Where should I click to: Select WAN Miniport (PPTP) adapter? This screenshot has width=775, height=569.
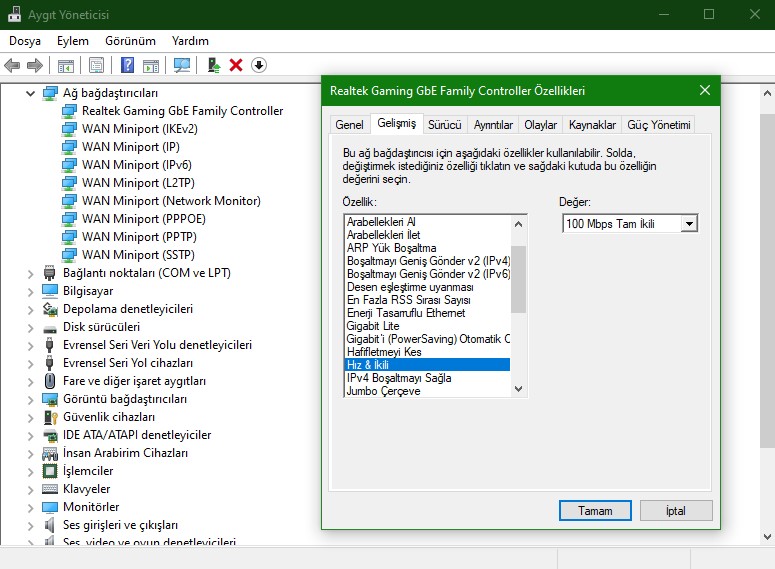(139, 237)
